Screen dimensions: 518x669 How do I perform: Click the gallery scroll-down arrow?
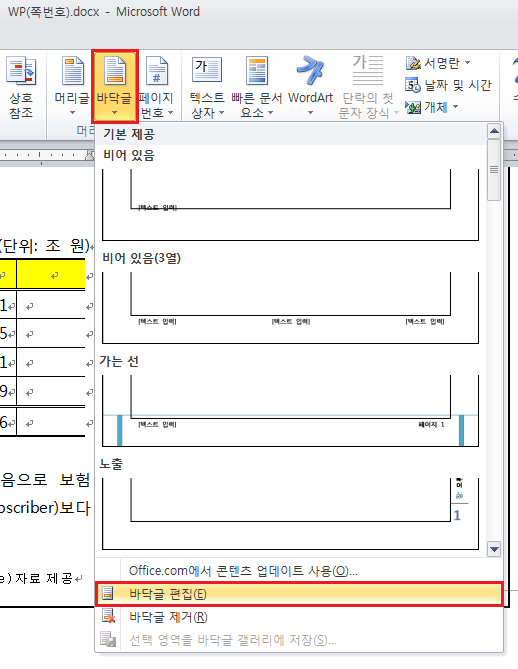(494, 549)
